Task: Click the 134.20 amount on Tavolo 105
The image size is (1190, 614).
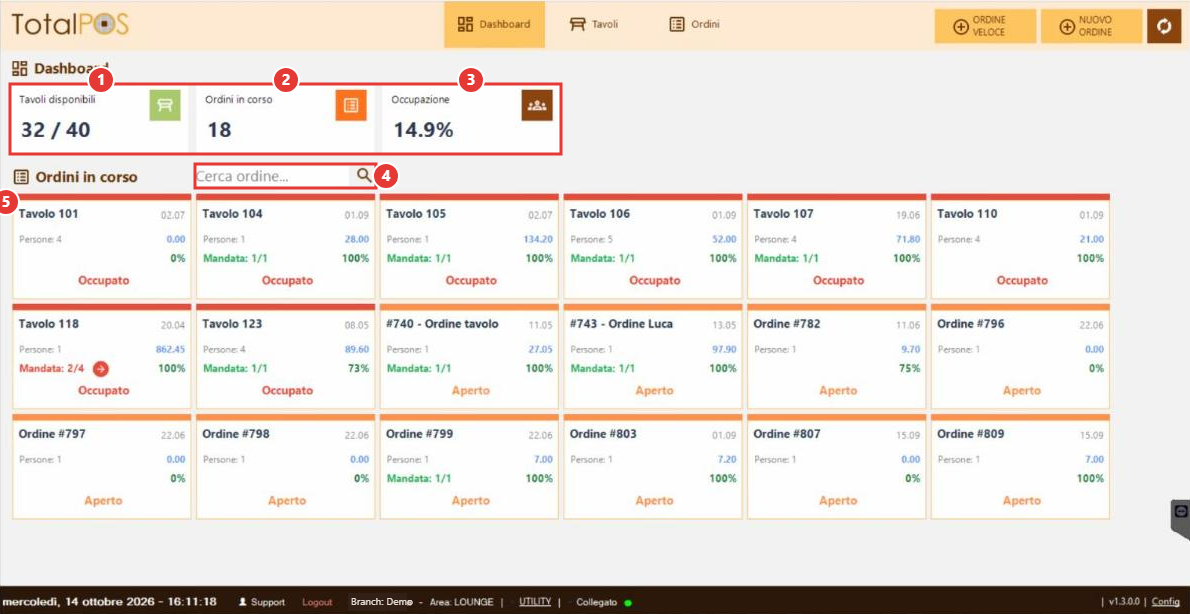Action: click(x=538, y=239)
